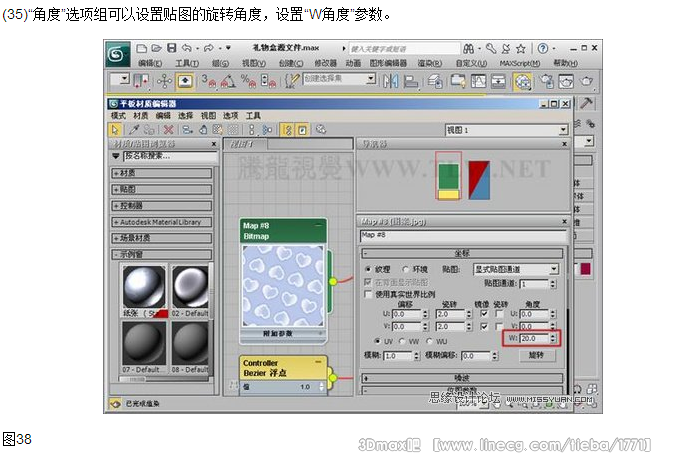680x462 pixels.
Task: Click the hammer utilities icon in the command panel
Action: (x=586, y=103)
